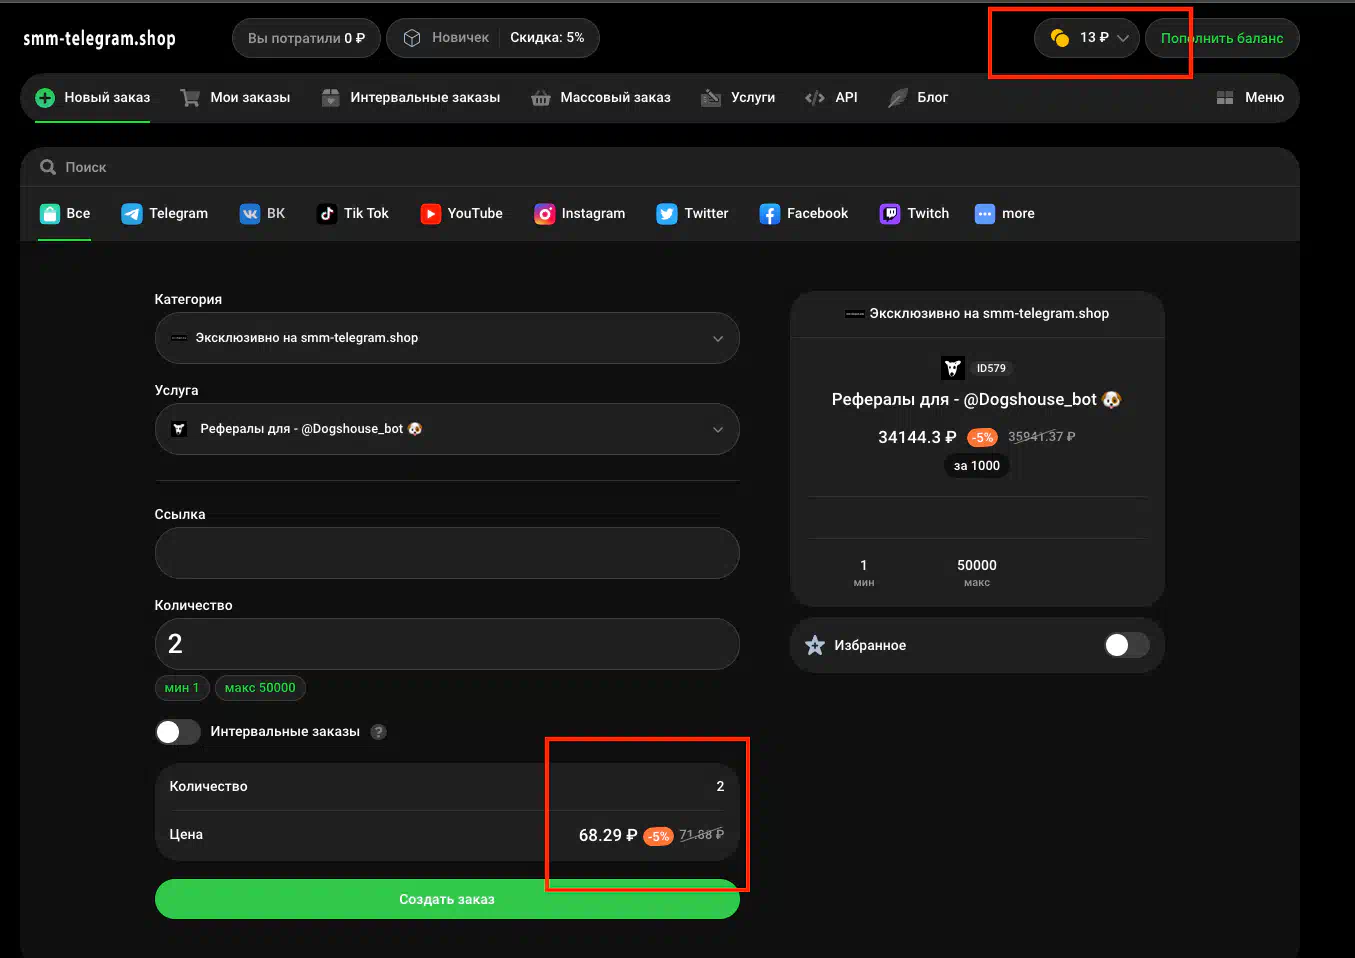1355x958 pixels.
Task: Click the gold coins balance icon
Action: 1060,38
